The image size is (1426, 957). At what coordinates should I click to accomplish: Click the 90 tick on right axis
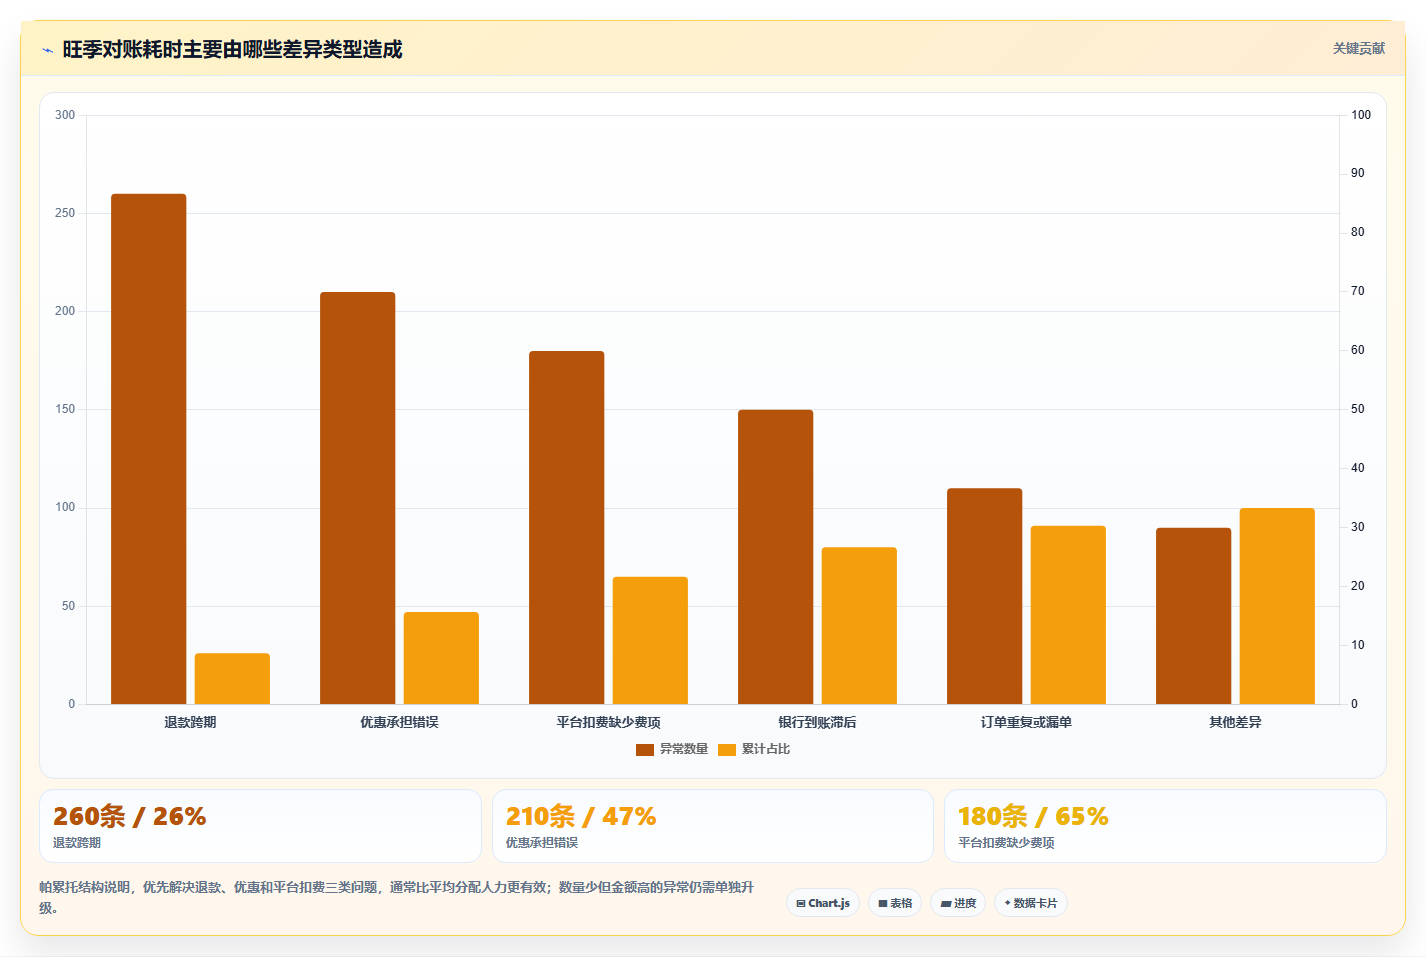1358,173
